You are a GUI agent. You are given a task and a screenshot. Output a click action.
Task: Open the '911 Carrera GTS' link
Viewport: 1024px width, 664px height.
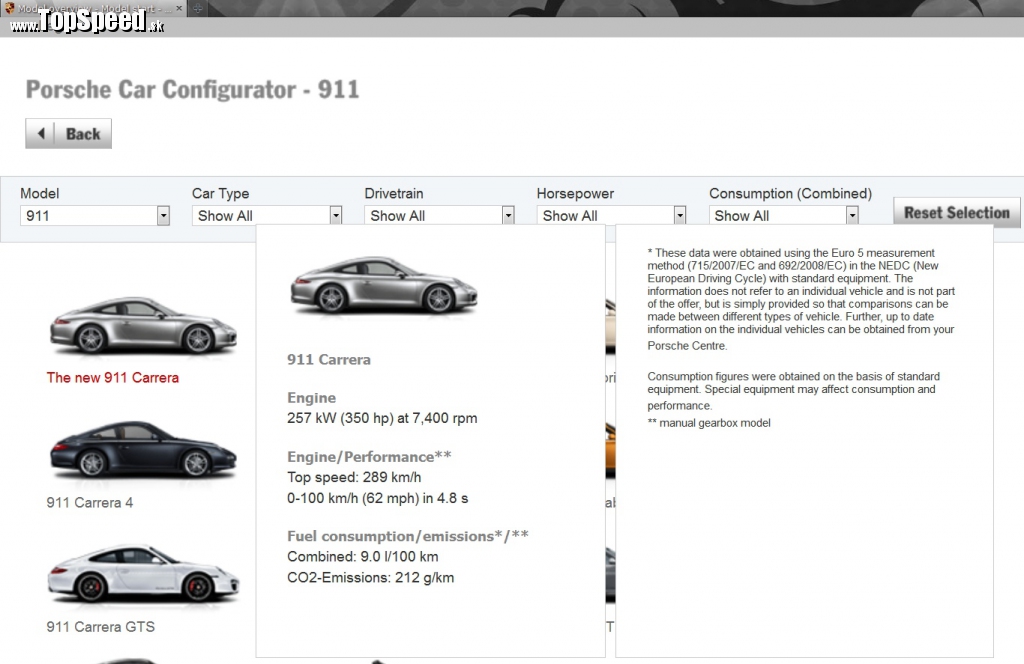click(x=101, y=627)
